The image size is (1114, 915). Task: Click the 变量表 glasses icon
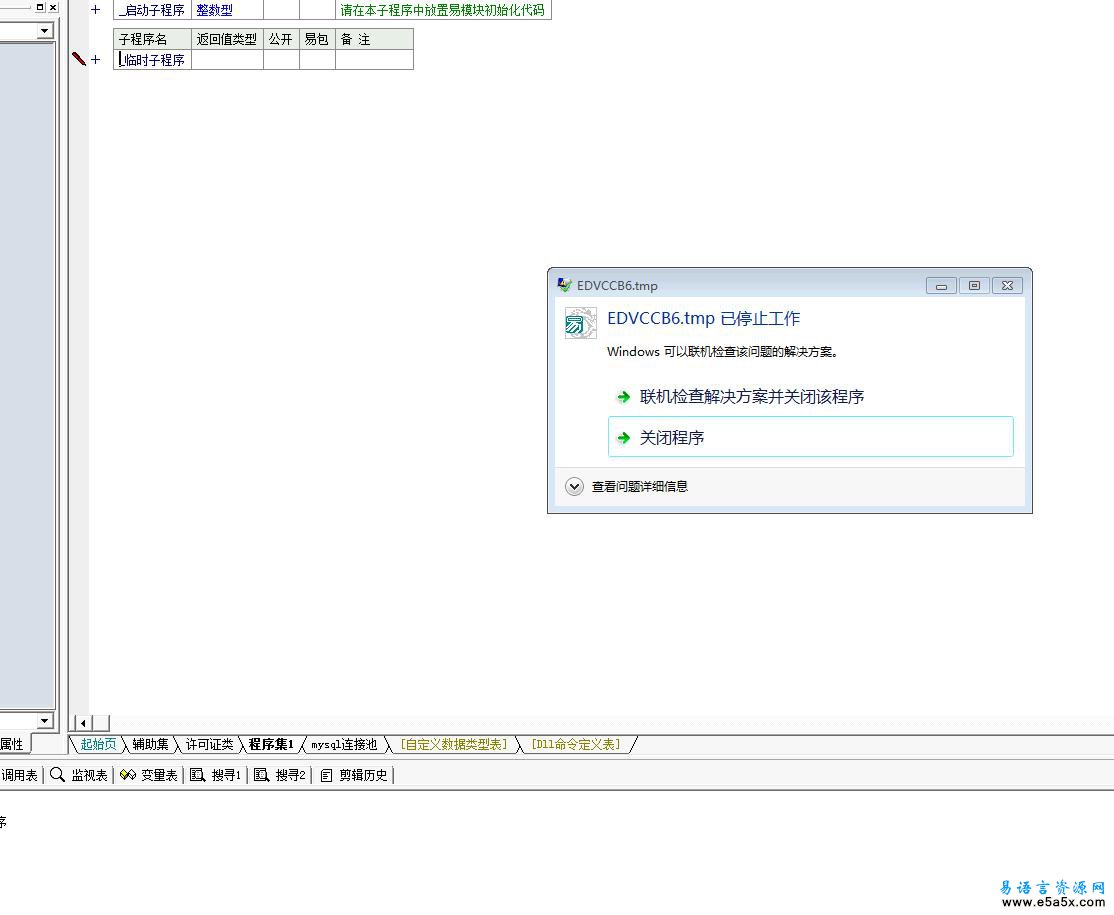coord(128,775)
